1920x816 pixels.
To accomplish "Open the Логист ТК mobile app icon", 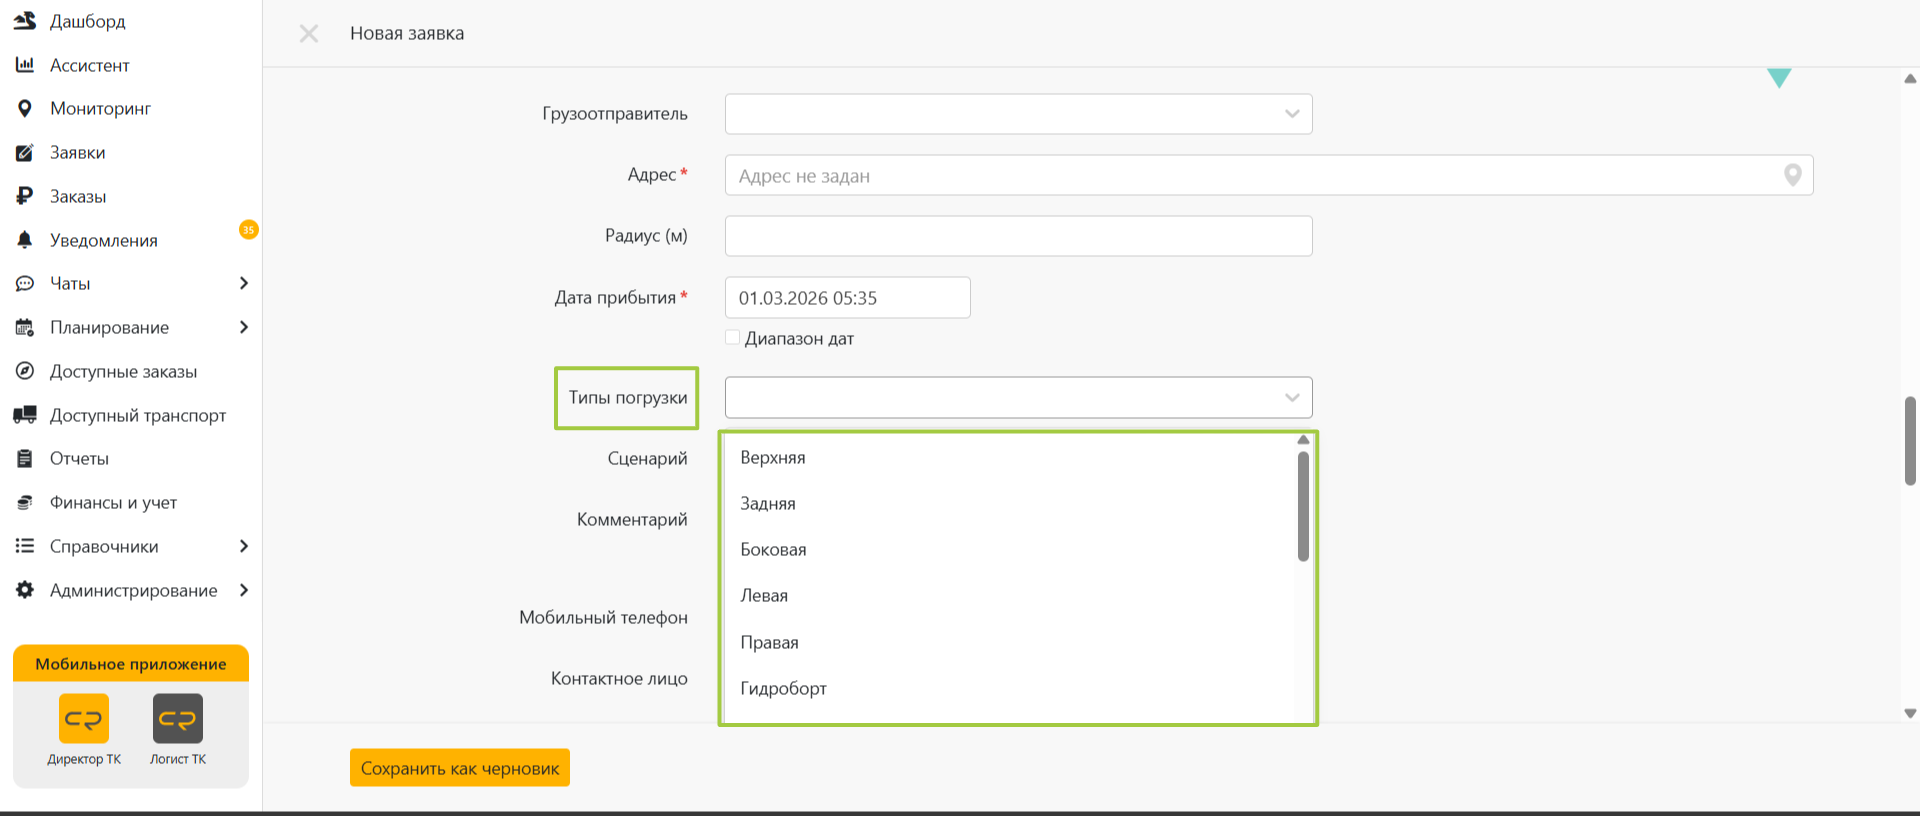I will [178, 719].
